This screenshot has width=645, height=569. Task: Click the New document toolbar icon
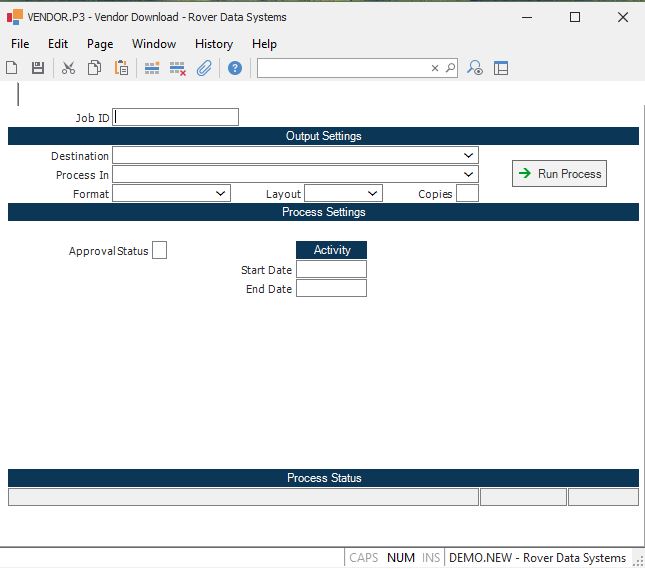point(12,68)
